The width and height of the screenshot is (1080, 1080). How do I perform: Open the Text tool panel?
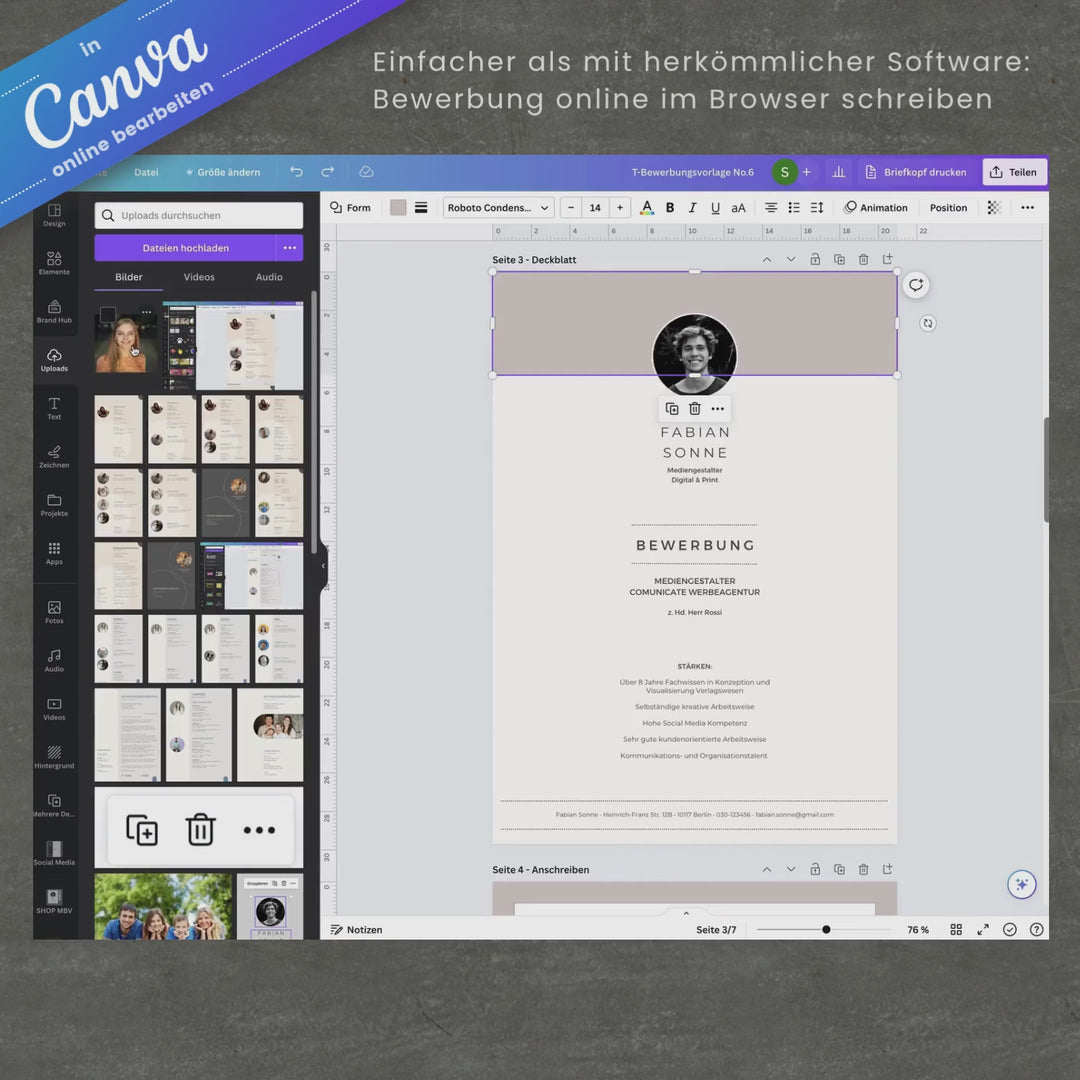(x=54, y=408)
